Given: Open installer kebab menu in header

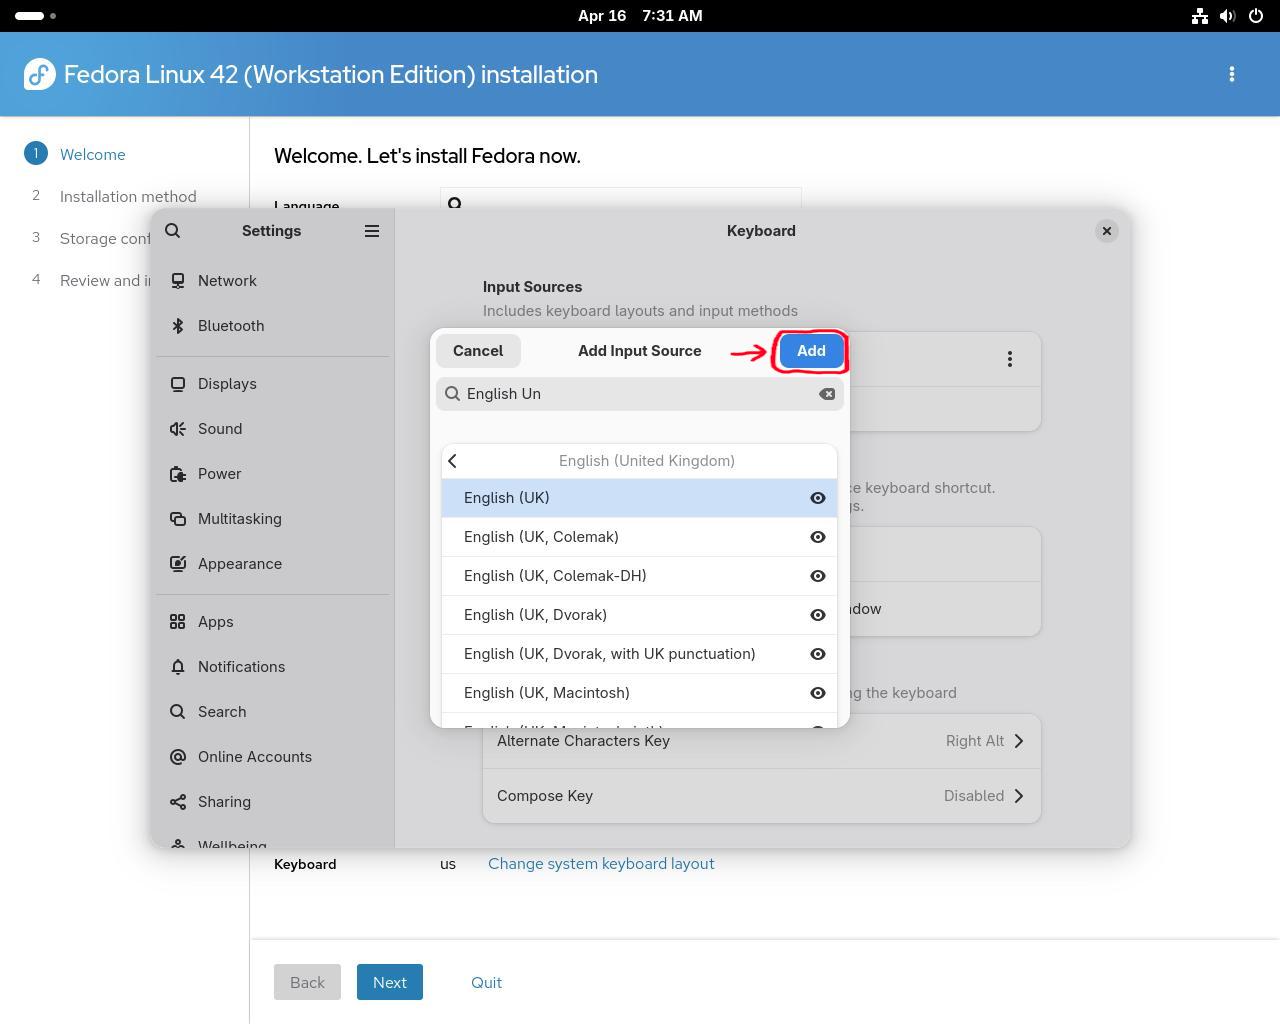Looking at the screenshot, I should (x=1232, y=74).
